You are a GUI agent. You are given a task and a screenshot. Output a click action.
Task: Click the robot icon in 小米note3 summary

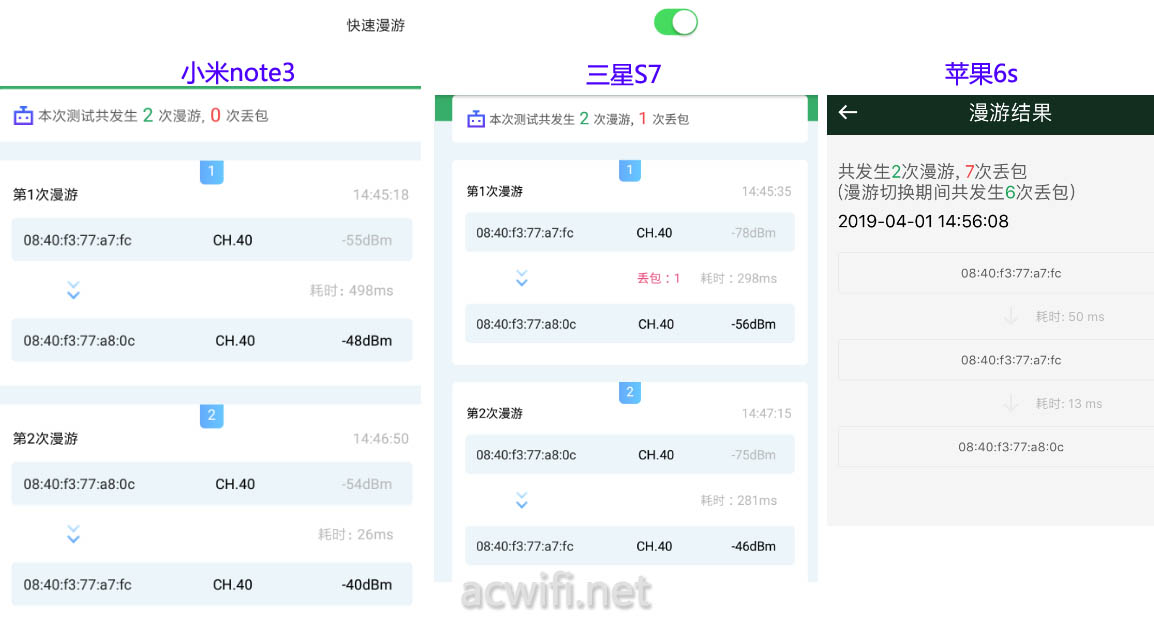pos(24,116)
